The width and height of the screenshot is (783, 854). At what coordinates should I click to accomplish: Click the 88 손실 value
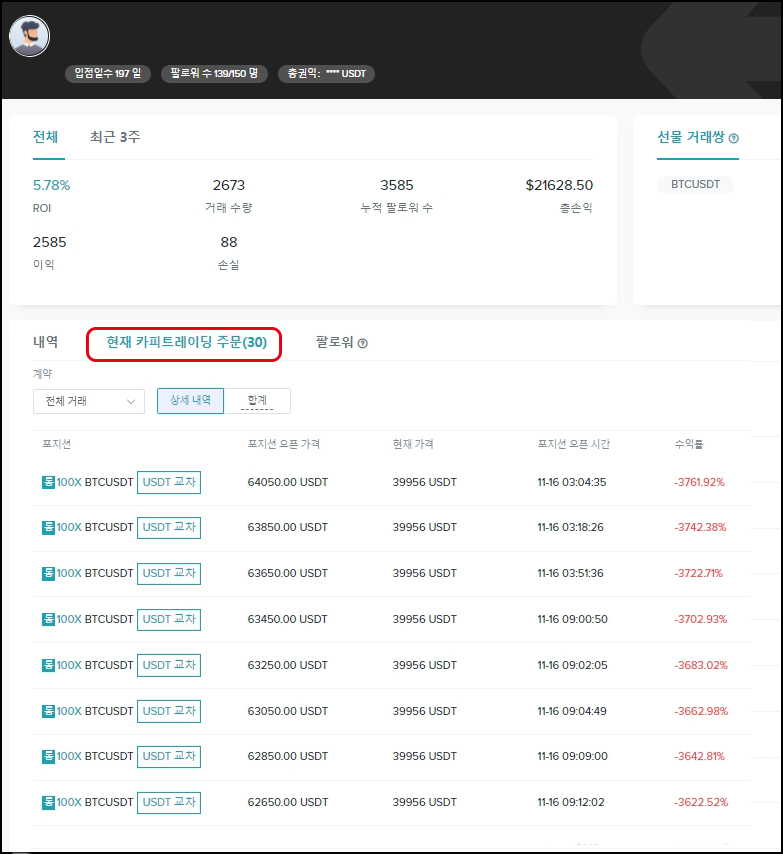[x=229, y=242]
